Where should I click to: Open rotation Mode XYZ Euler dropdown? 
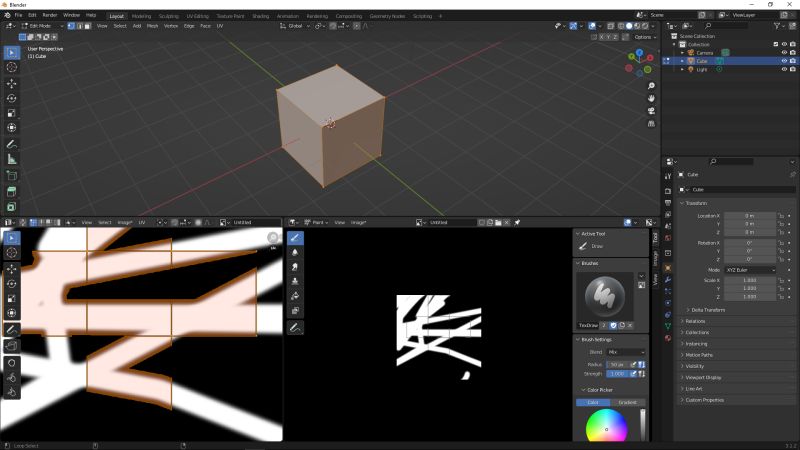coord(750,270)
